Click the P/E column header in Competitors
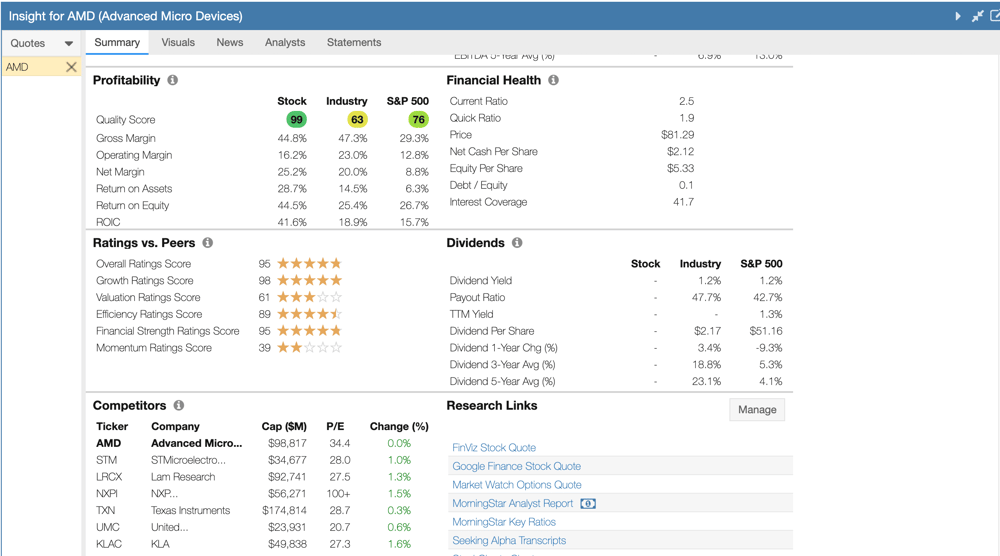The height and width of the screenshot is (556, 1000). [x=335, y=427]
